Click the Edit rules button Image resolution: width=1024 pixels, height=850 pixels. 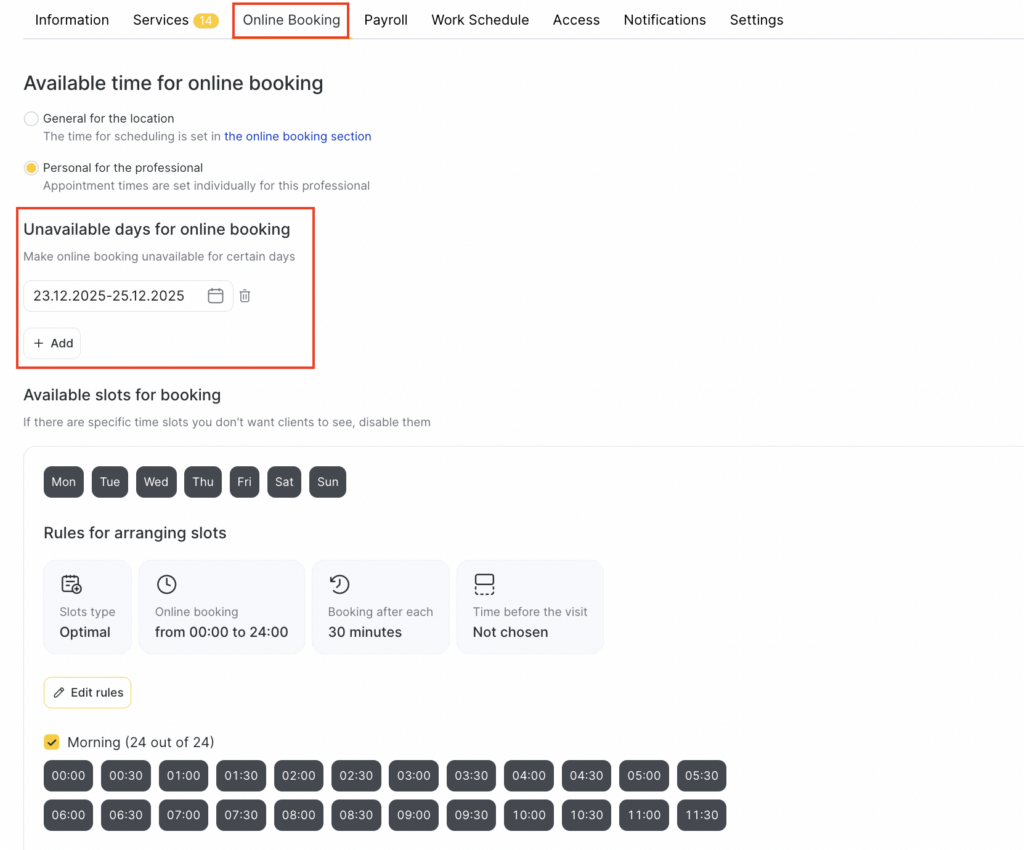(x=88, y=692)
